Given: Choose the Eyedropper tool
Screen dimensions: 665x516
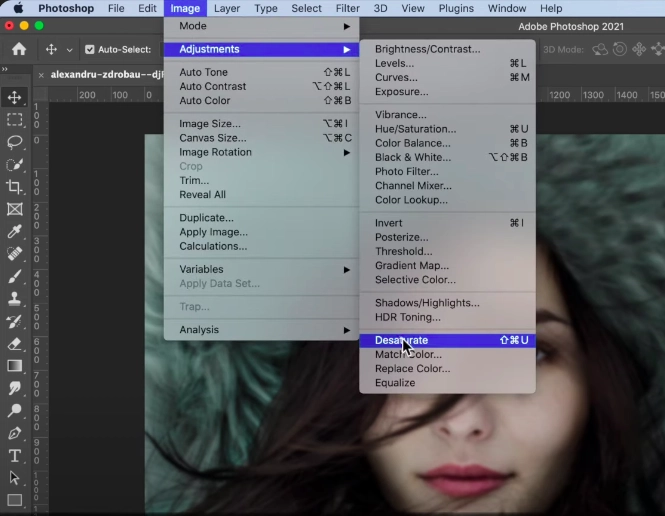Looking at the screenshot, I should (x=15, y=232).
